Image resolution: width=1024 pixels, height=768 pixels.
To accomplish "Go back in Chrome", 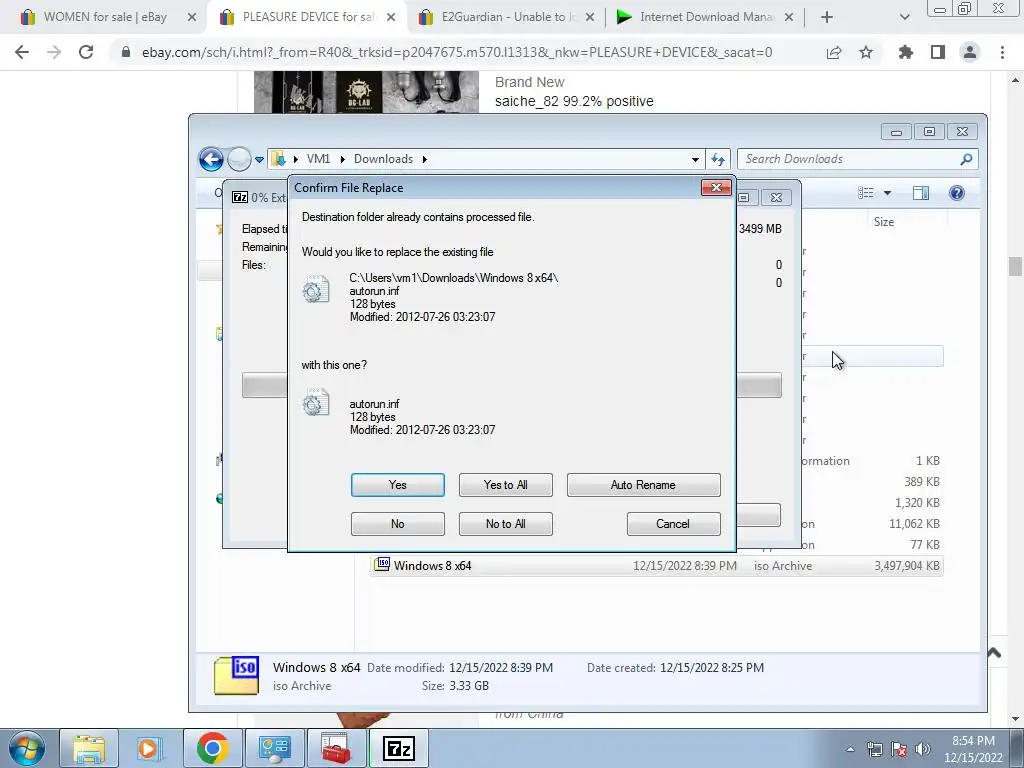I will pos(22,52).
